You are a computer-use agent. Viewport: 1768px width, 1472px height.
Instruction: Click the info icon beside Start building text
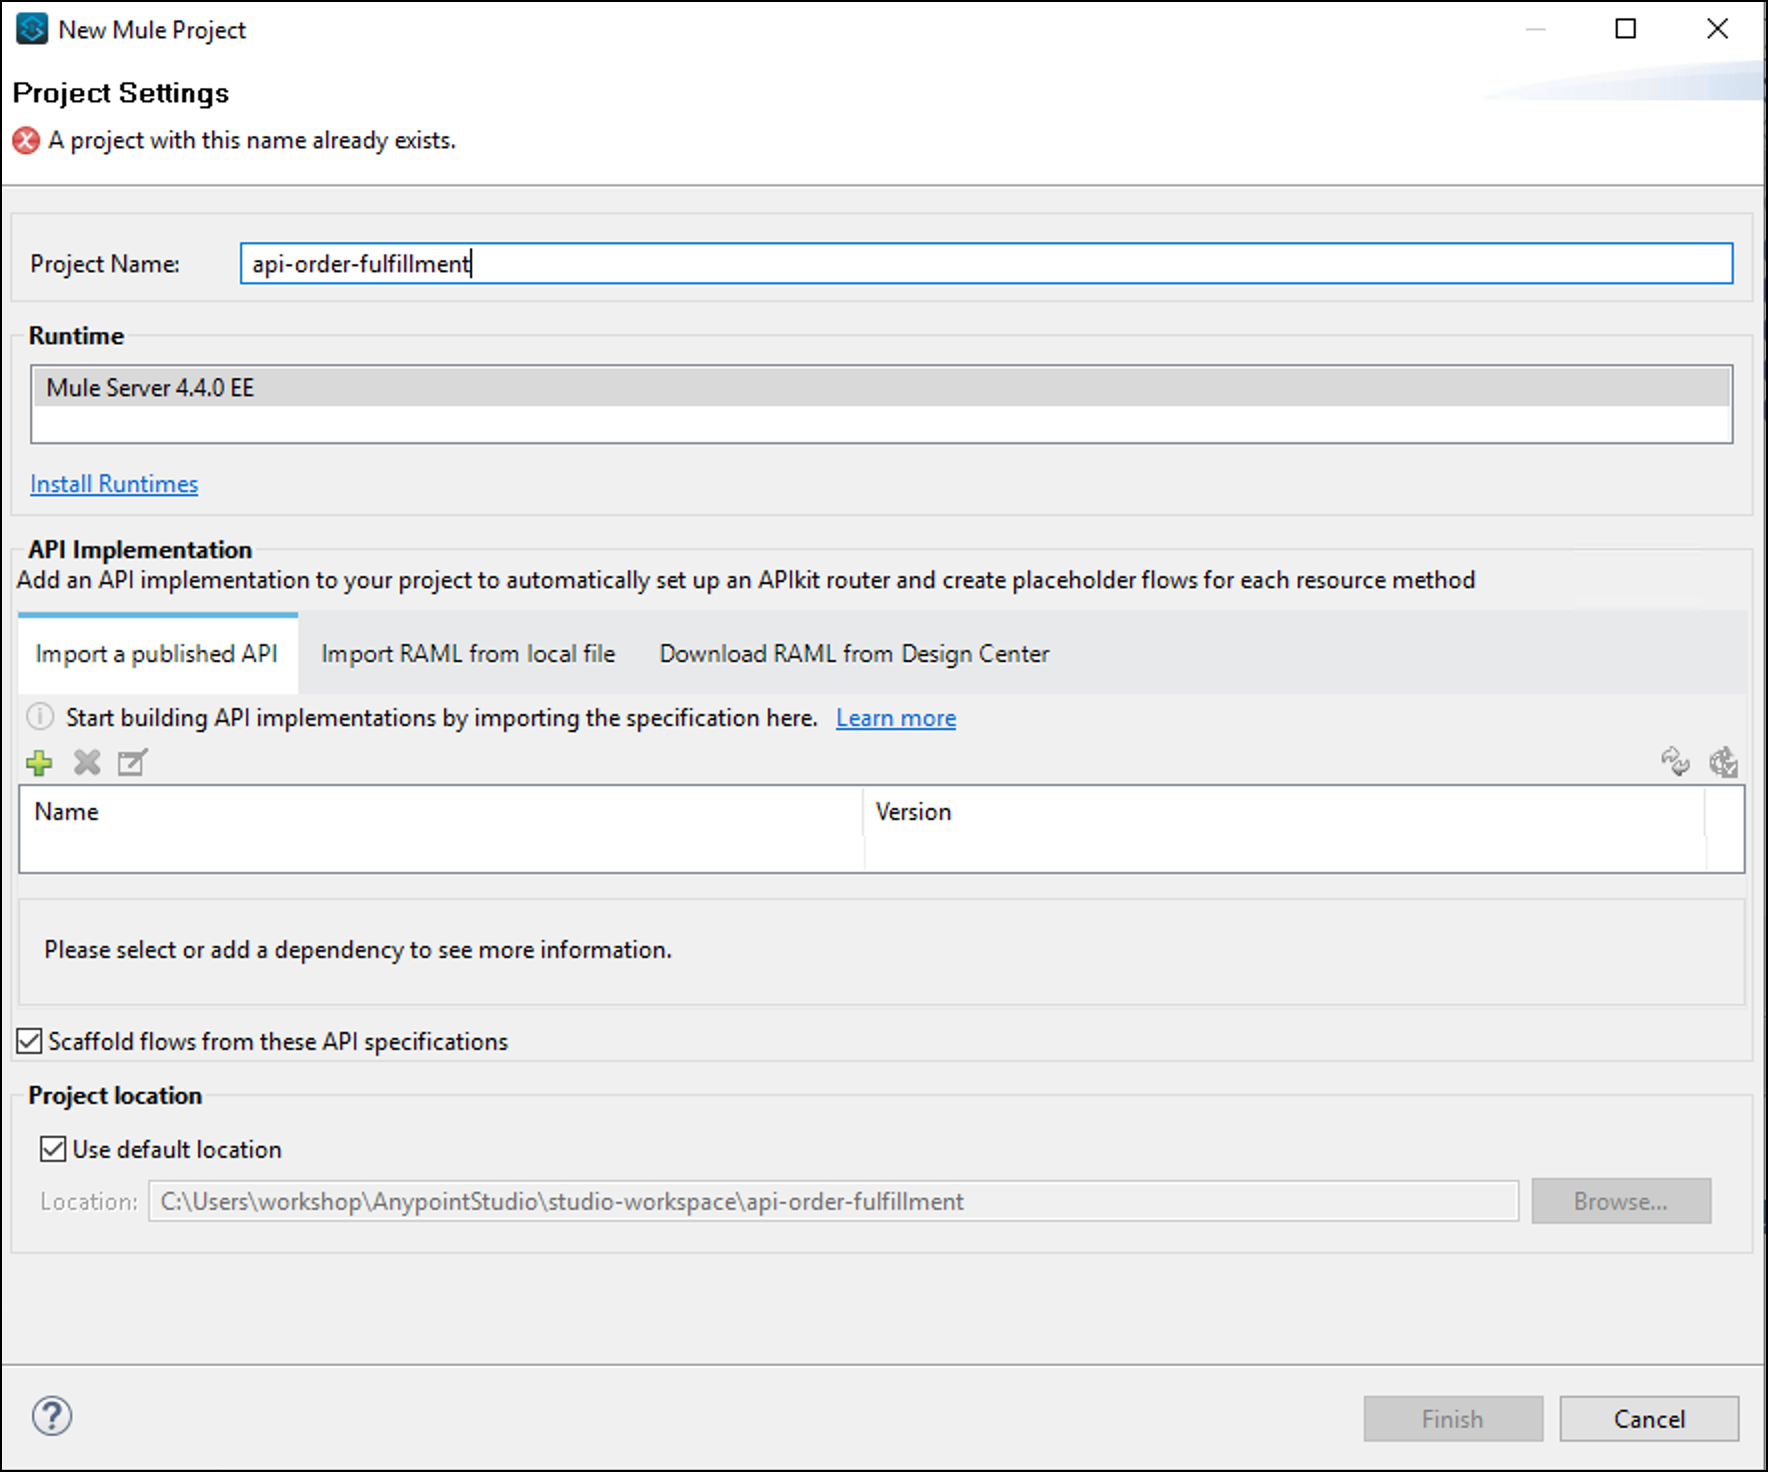(x=40, y=717)
